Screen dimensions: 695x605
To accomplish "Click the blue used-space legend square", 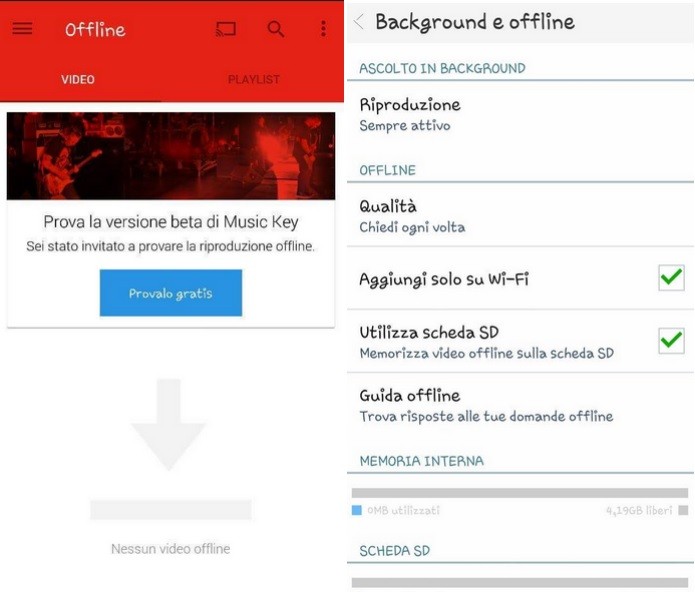I will 357,511.
